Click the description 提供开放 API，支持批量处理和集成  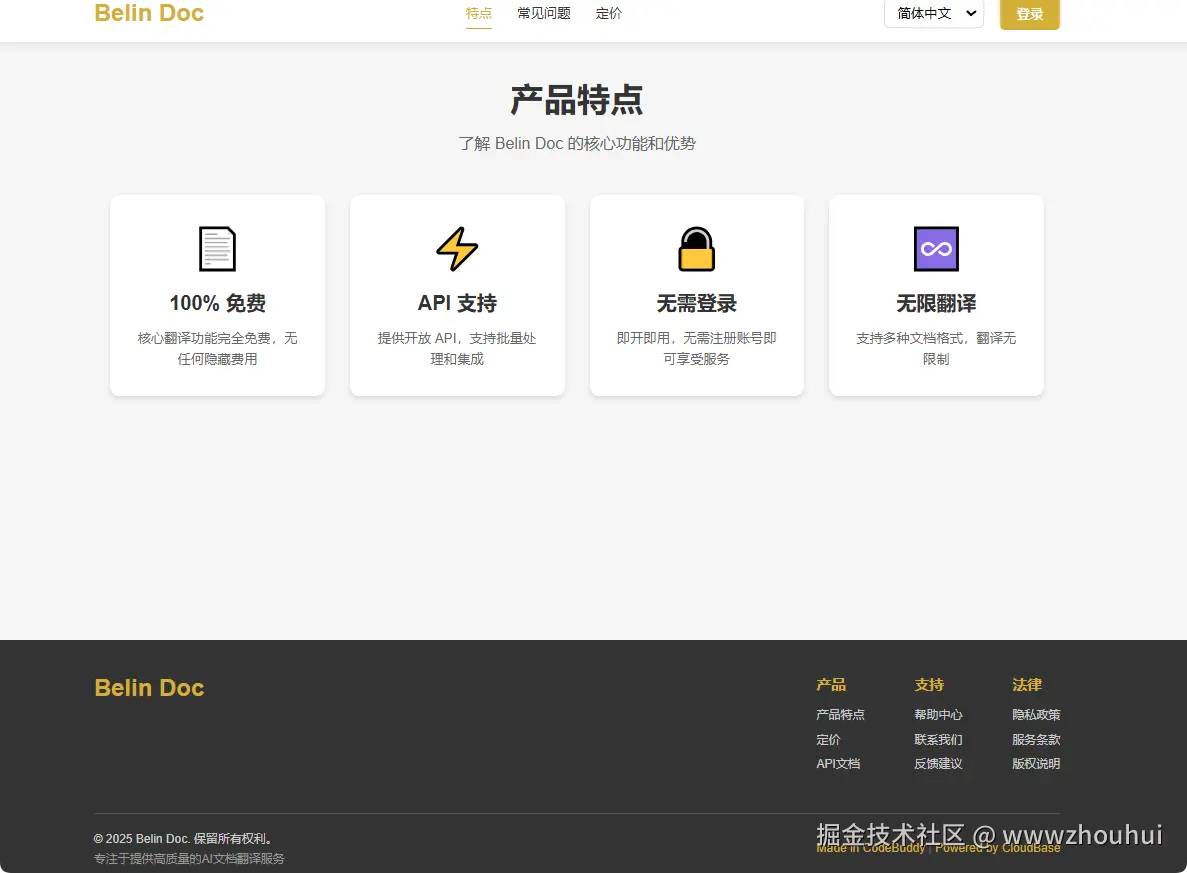(x=457, y=348)
